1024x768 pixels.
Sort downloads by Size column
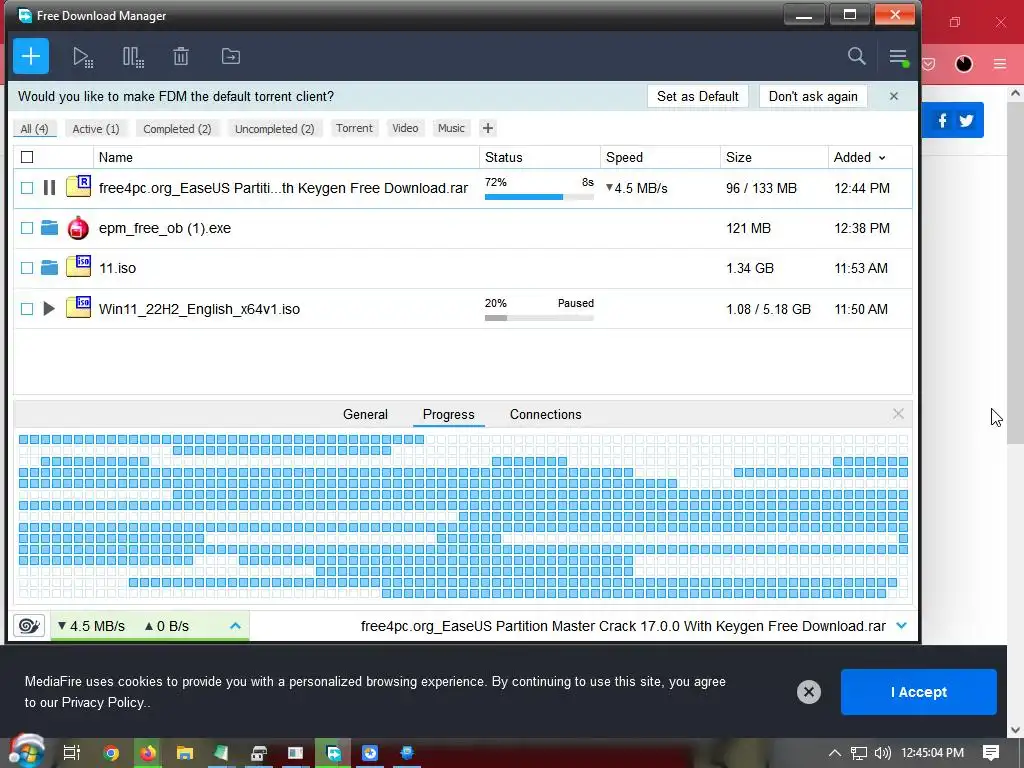pos(774,157)
